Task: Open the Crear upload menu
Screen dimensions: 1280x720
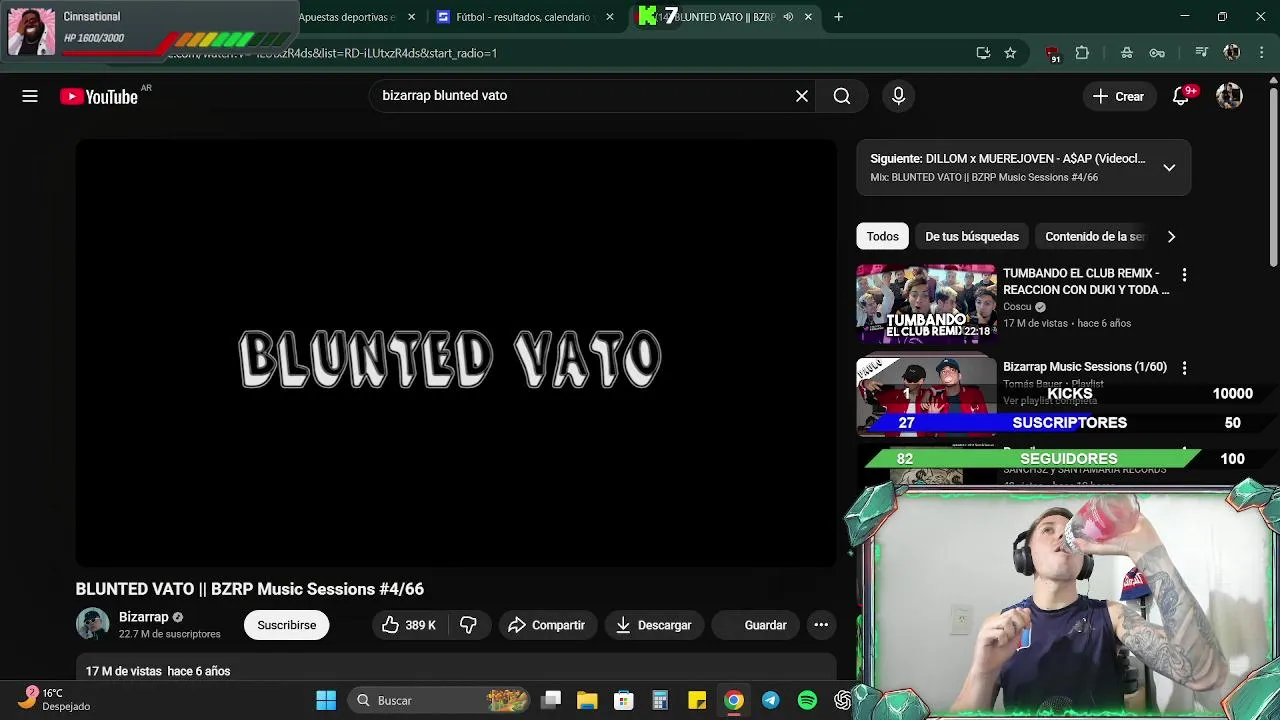Action: [1118, 96]
